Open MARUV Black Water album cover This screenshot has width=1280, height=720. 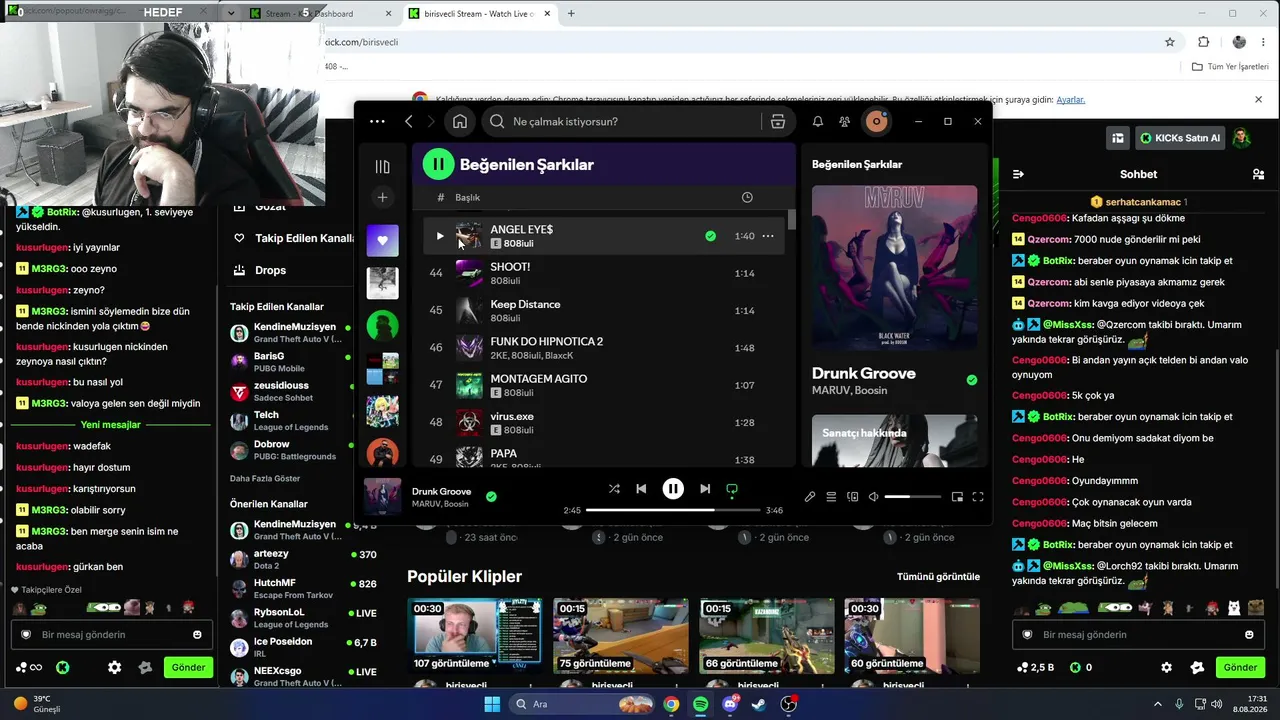click(x=895, y=268)
